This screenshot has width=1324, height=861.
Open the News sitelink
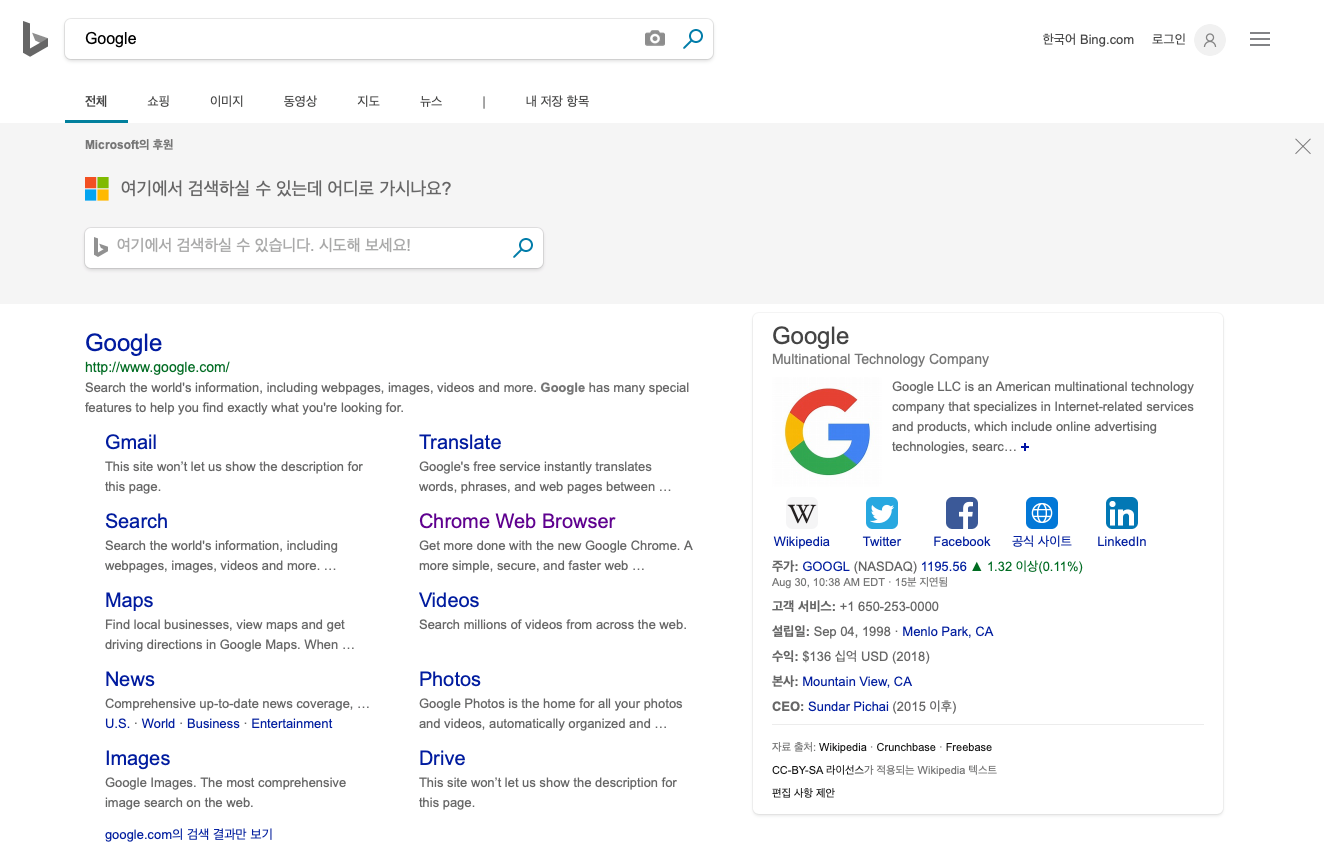pyautogui.click(x=130, y=679)
